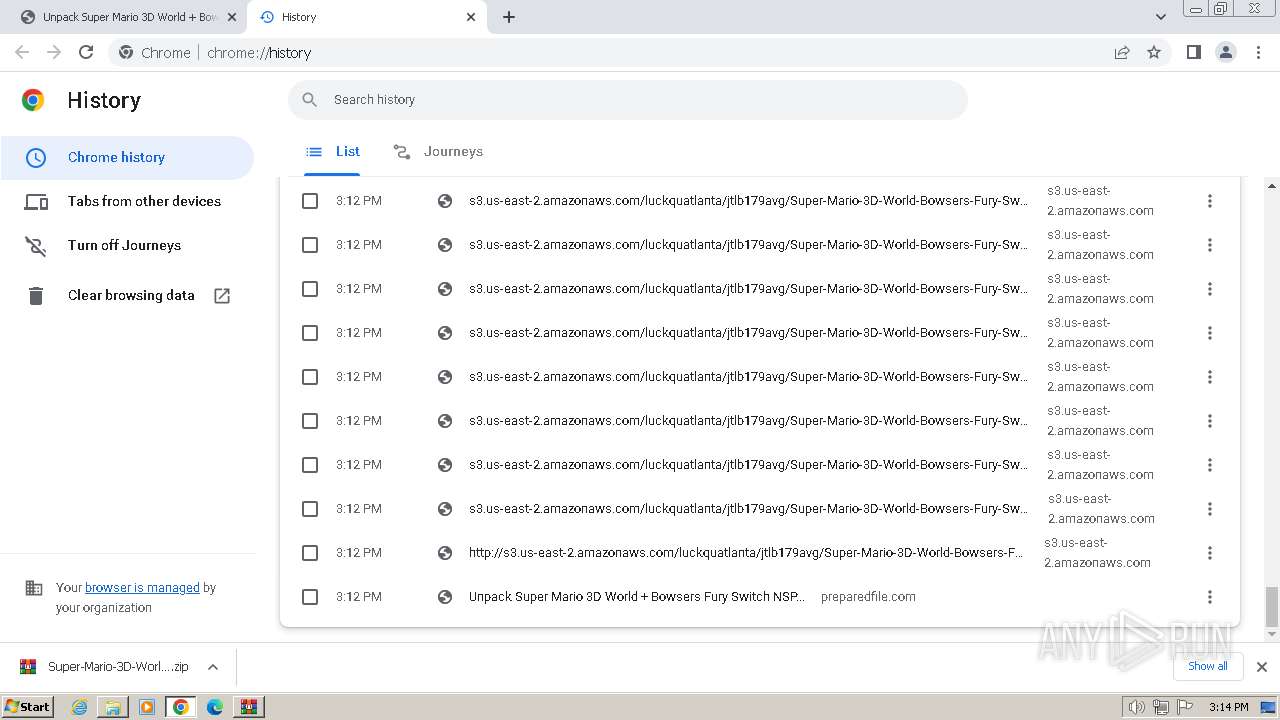Close the downloads bar
1280x720 pixels.
pos(1262,666)
